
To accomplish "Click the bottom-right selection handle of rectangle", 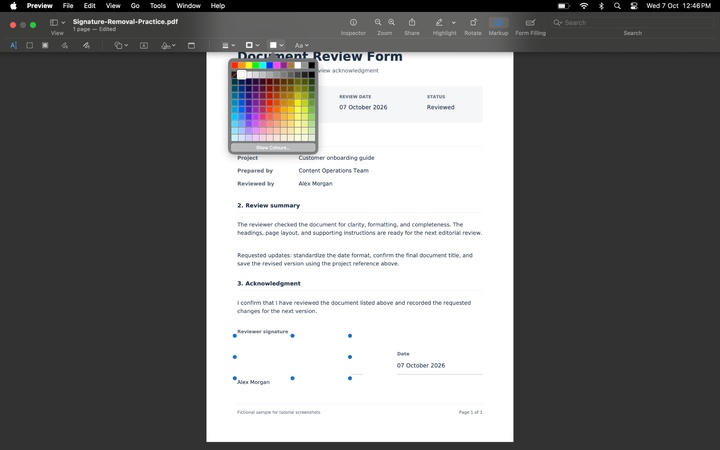I will (x=350, y=378).
